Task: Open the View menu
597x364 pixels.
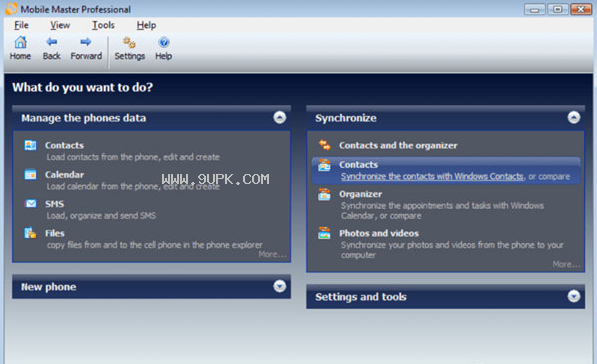Action: click(60, 25)
